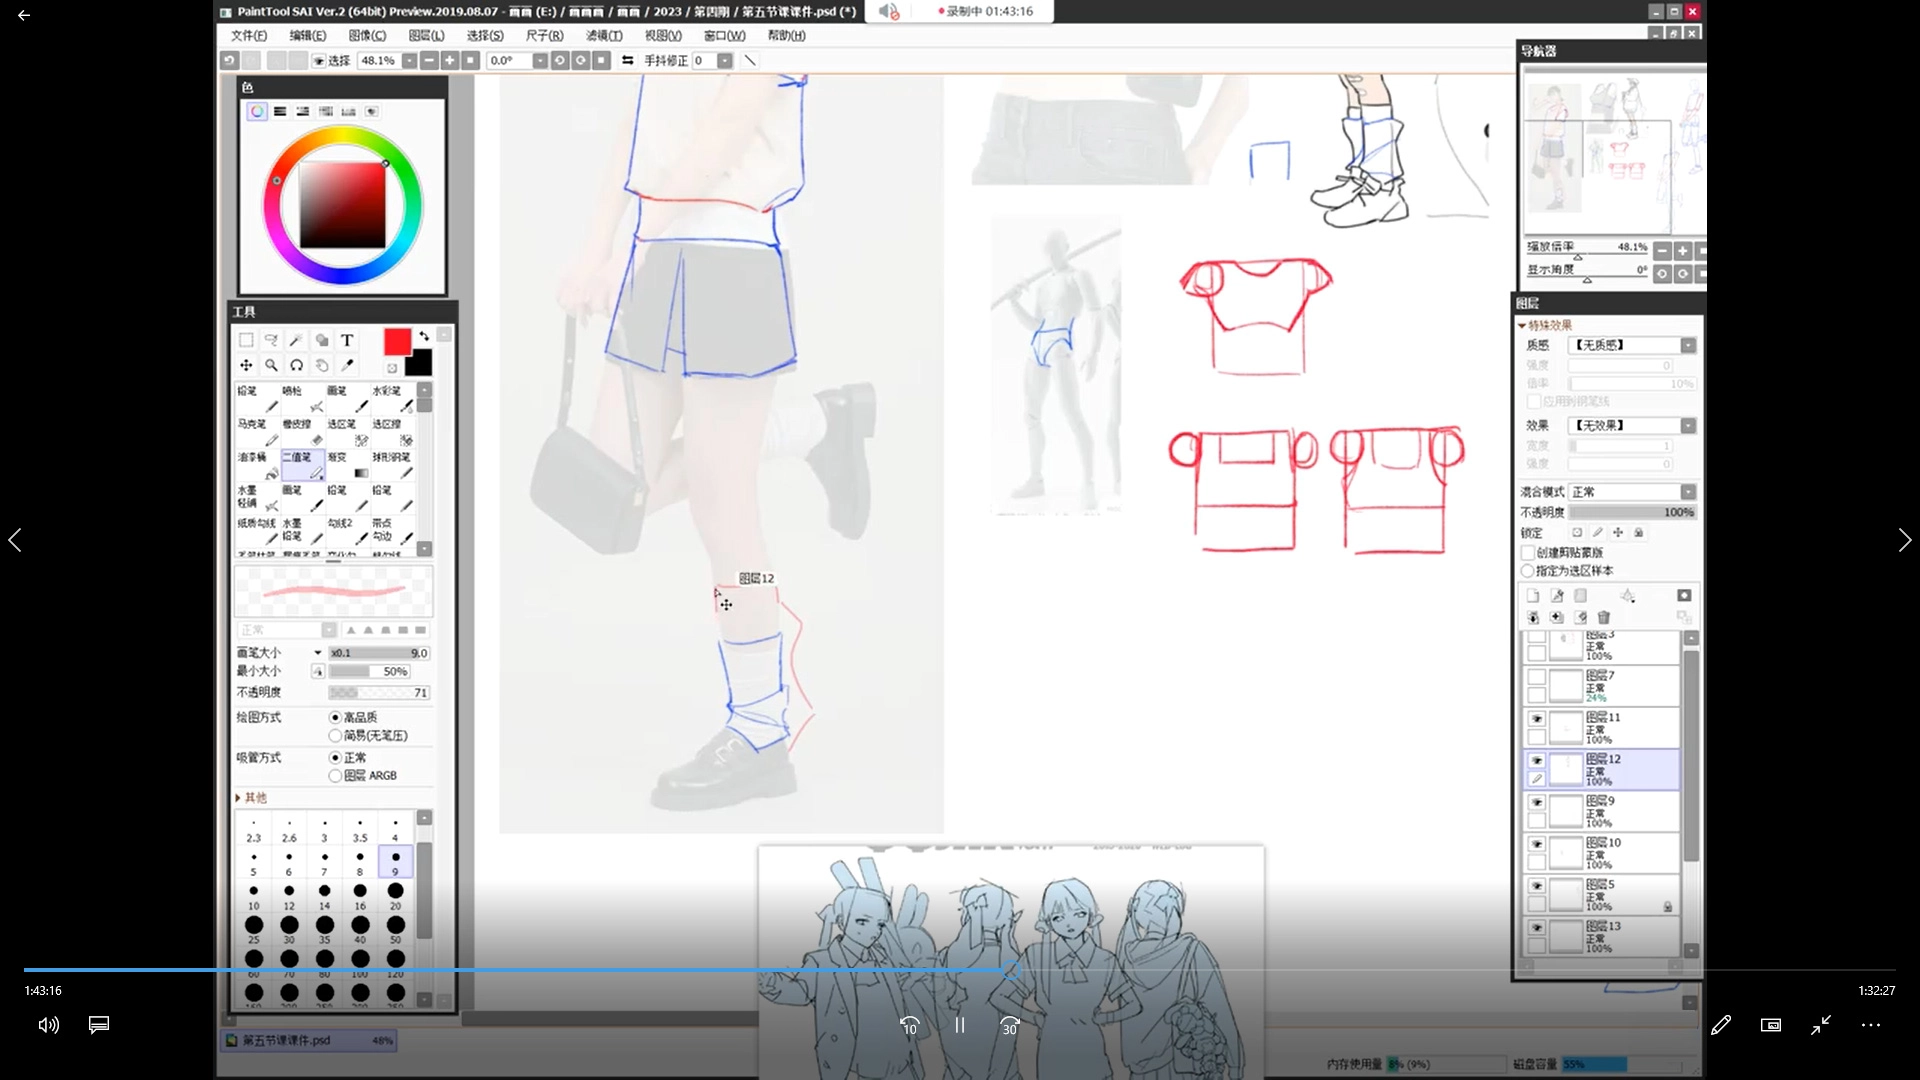Select 简易(无笔压) drawing mode radio button
Image resolution: width=1920 pixels, height=1080 pixels.
(335, 736)
